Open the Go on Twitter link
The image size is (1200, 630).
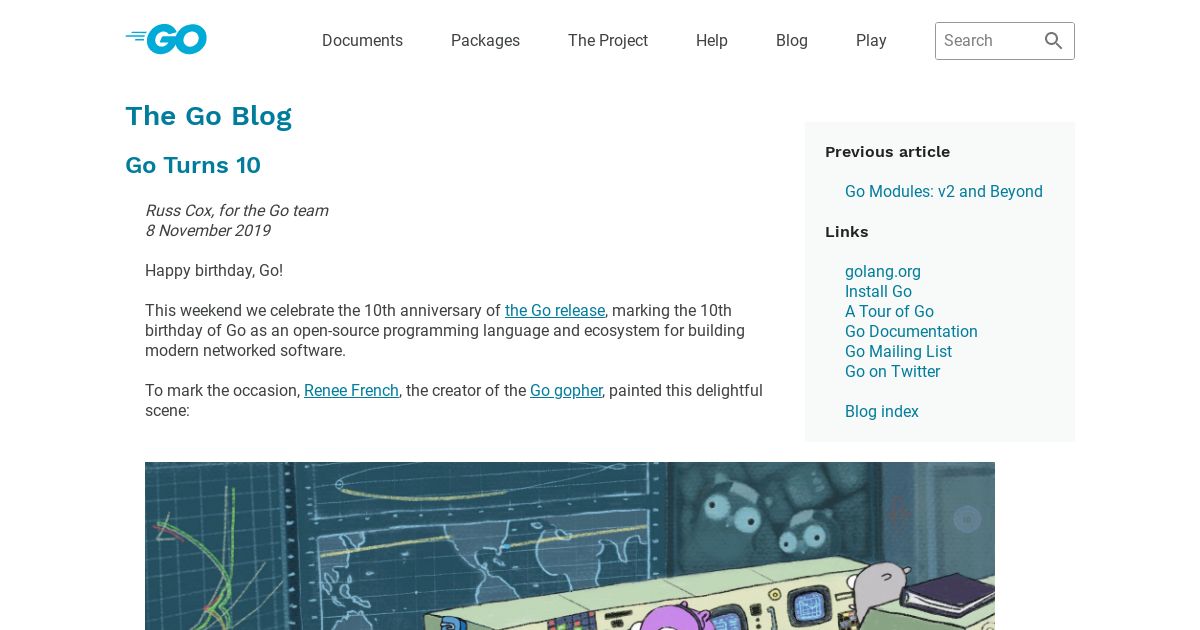892,372
